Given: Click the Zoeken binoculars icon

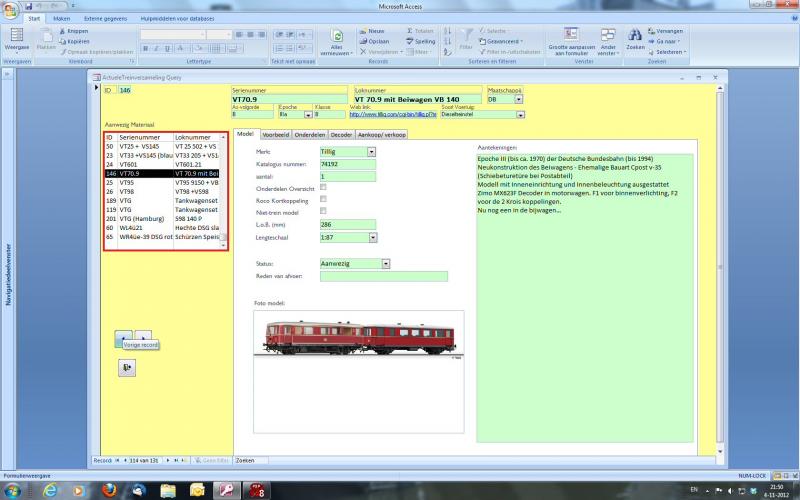Looking at the screenshot, I should pos(635,35).
